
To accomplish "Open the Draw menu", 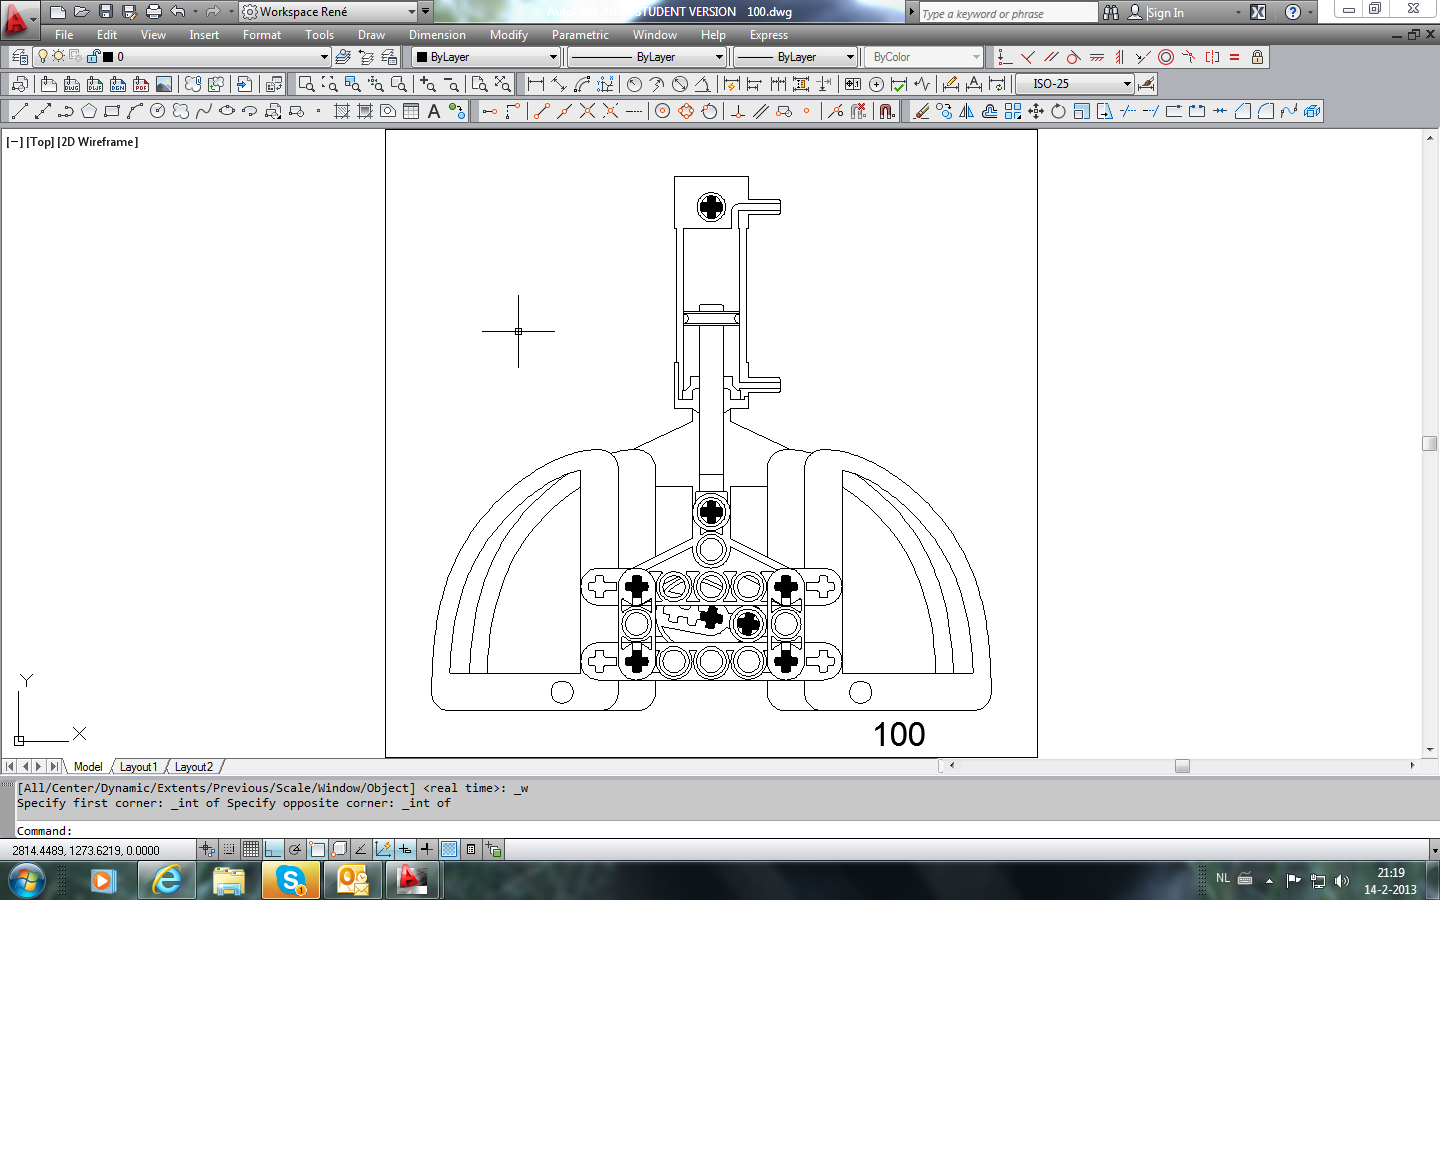I will pyautogui.click(x=371, y=35).
